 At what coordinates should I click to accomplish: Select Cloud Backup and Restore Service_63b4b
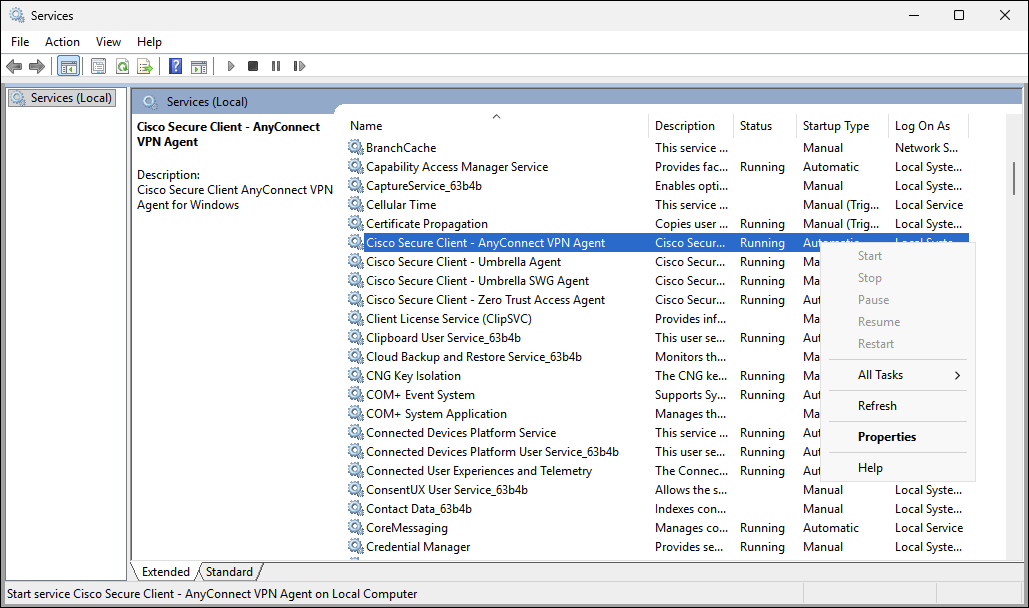[x=474, y=357]
